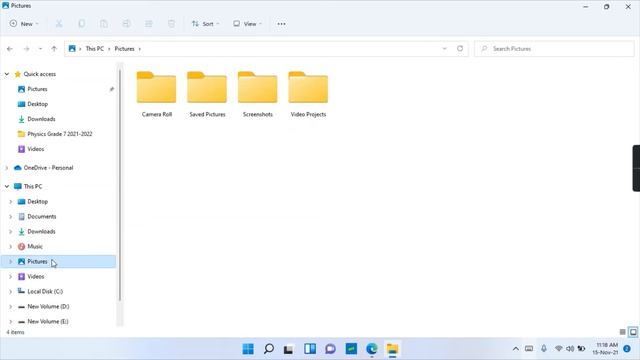This screenshot has height=360, width=640.
Task: Collapse the Quick access section
Action: (x=7, y=74)
